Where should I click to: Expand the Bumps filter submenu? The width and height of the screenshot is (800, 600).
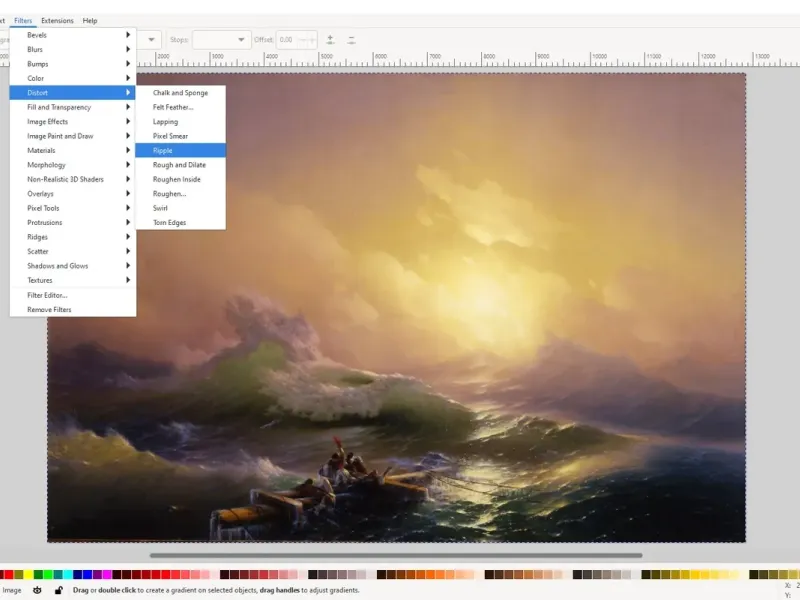[x=73, y=64]
